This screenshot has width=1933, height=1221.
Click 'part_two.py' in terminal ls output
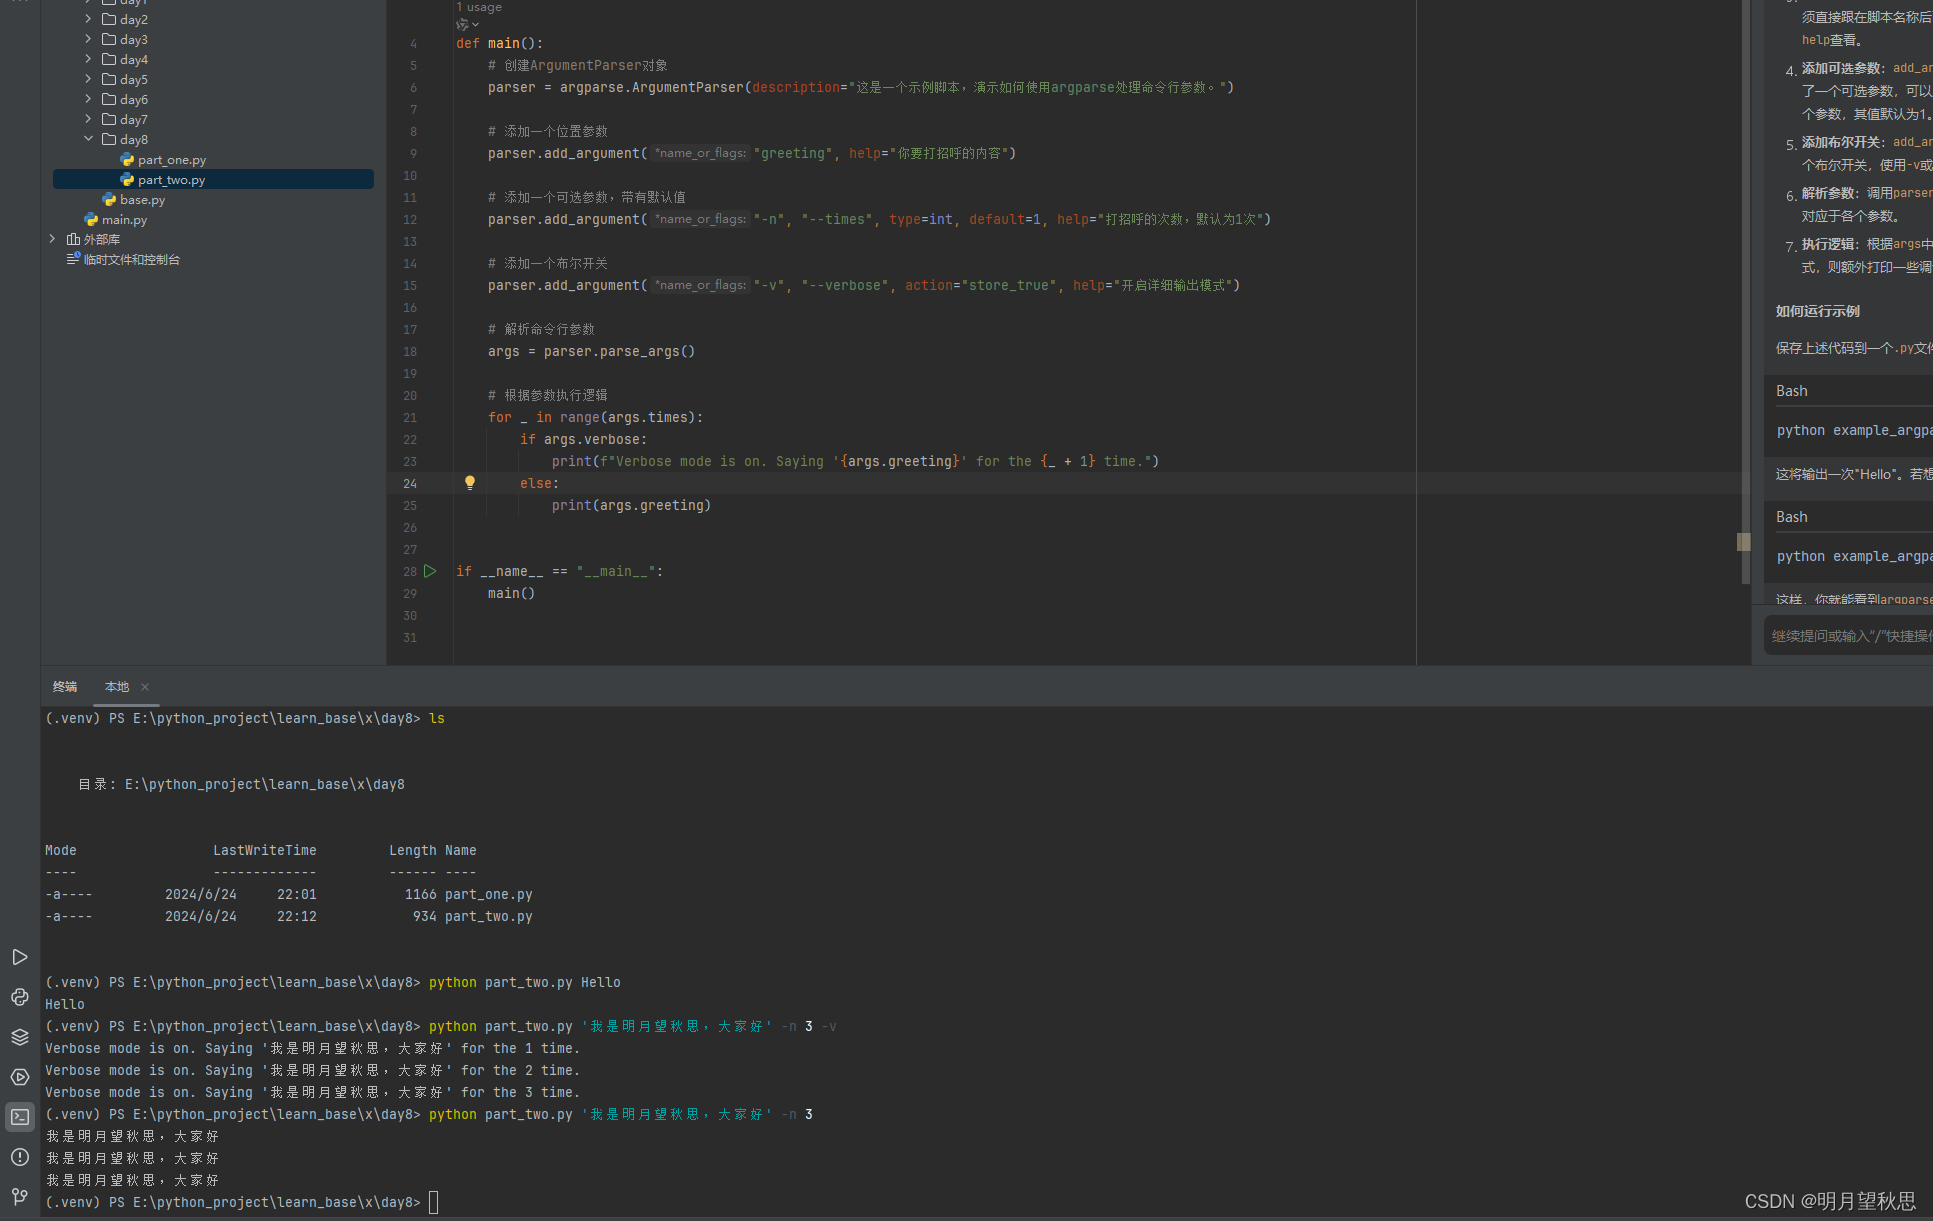[x=488, y=917]
